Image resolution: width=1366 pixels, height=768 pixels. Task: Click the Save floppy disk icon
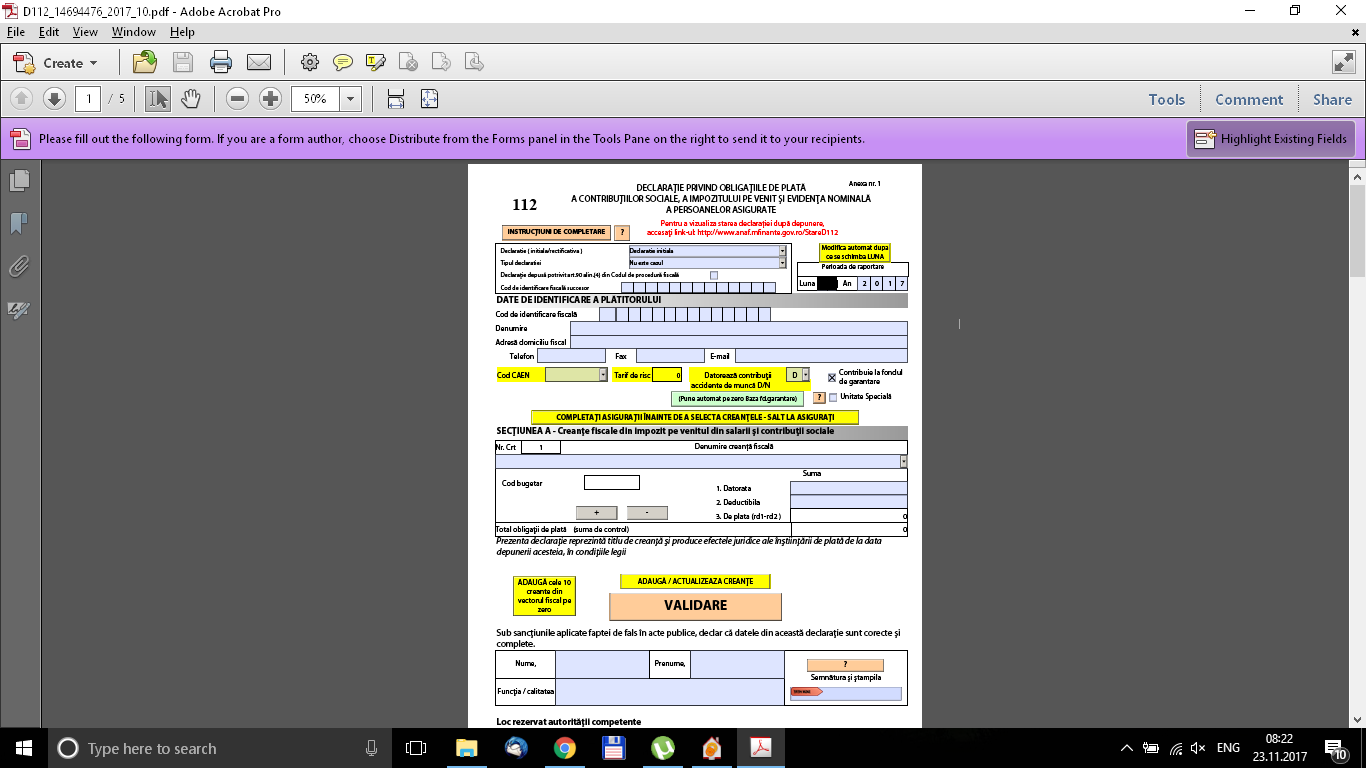(183, 62)
